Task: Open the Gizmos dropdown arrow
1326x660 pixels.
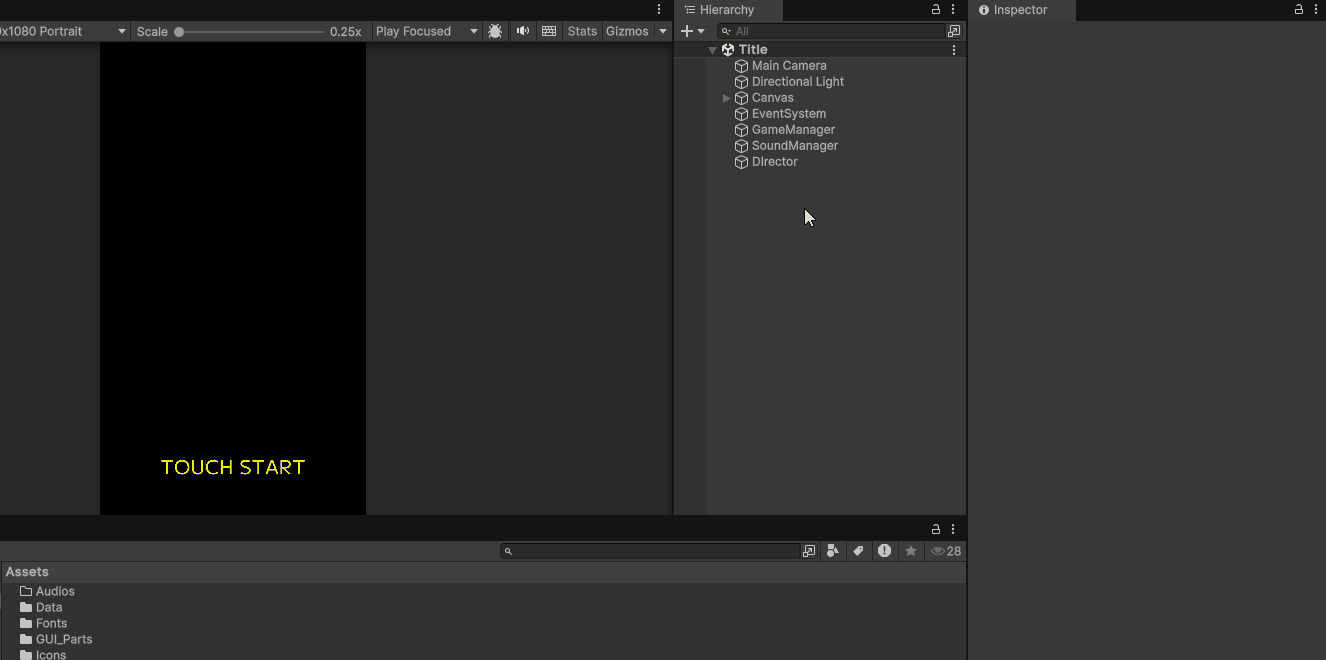Action: pyautogui.click(x=662, y=31)
